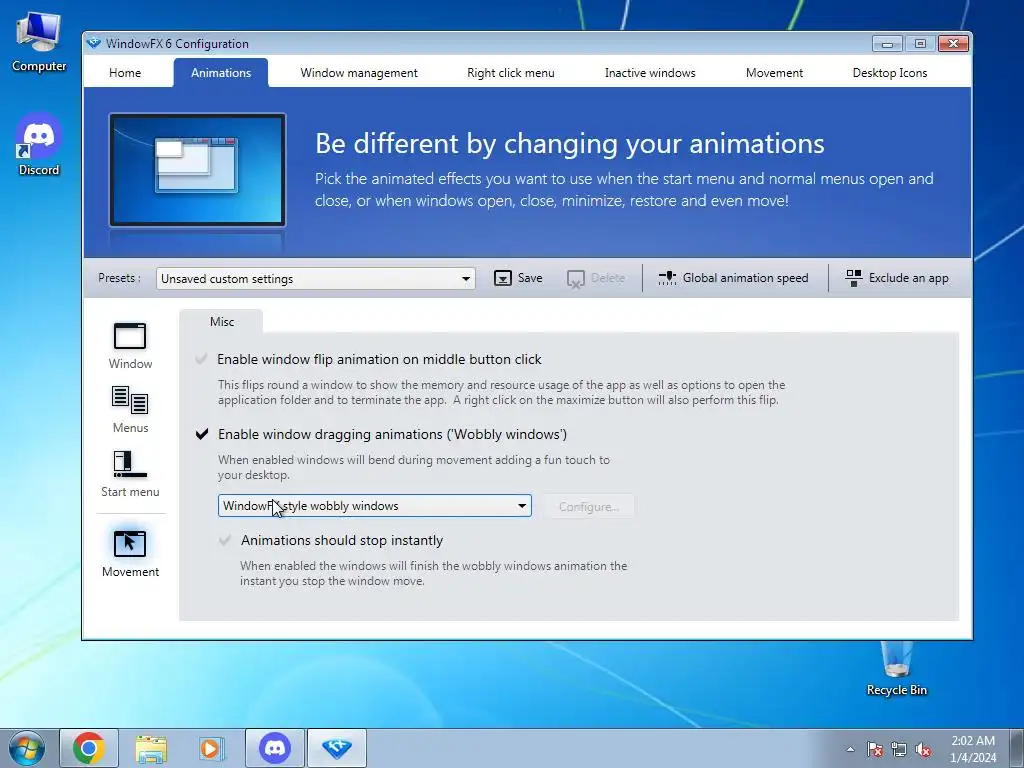Click the Save preset disk icon
Screen dimensions: 1024x768
click(502, 278)
